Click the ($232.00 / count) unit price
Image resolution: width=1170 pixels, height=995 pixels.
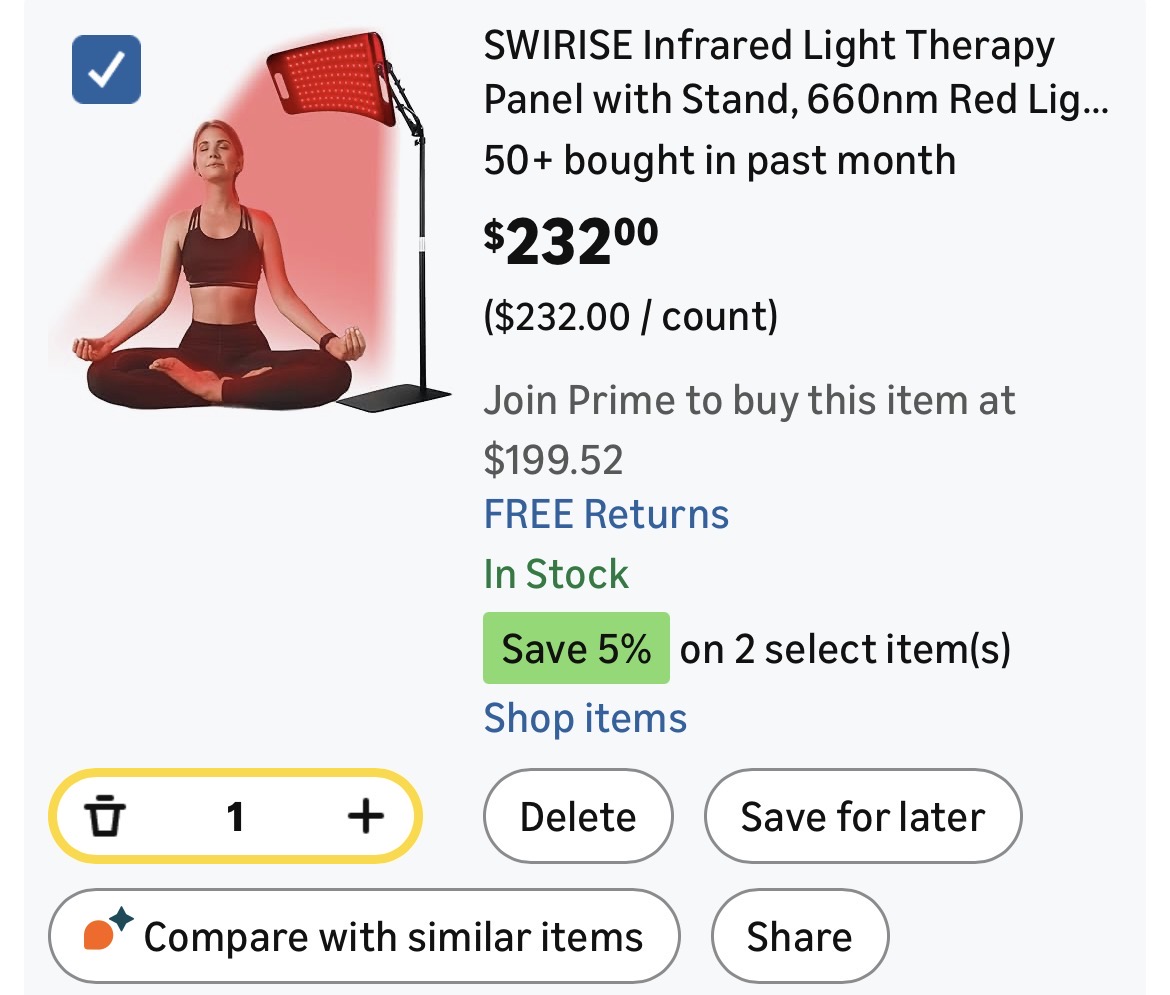[x=630, y=317]
